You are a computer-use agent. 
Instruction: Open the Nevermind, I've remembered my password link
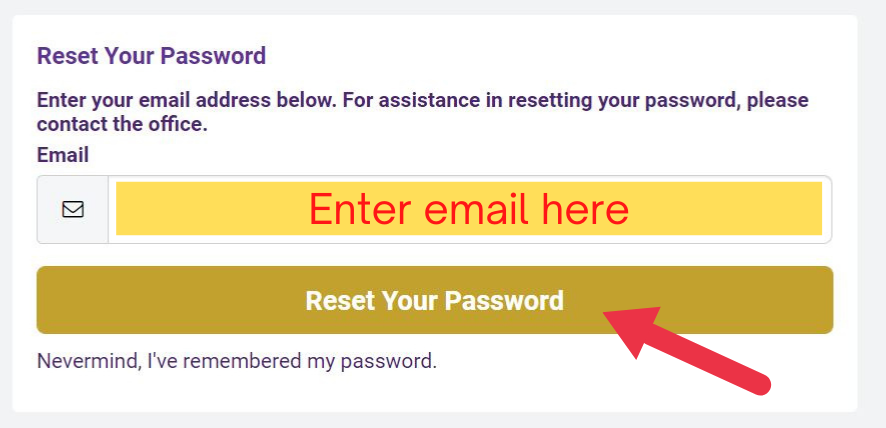(237, 361)
